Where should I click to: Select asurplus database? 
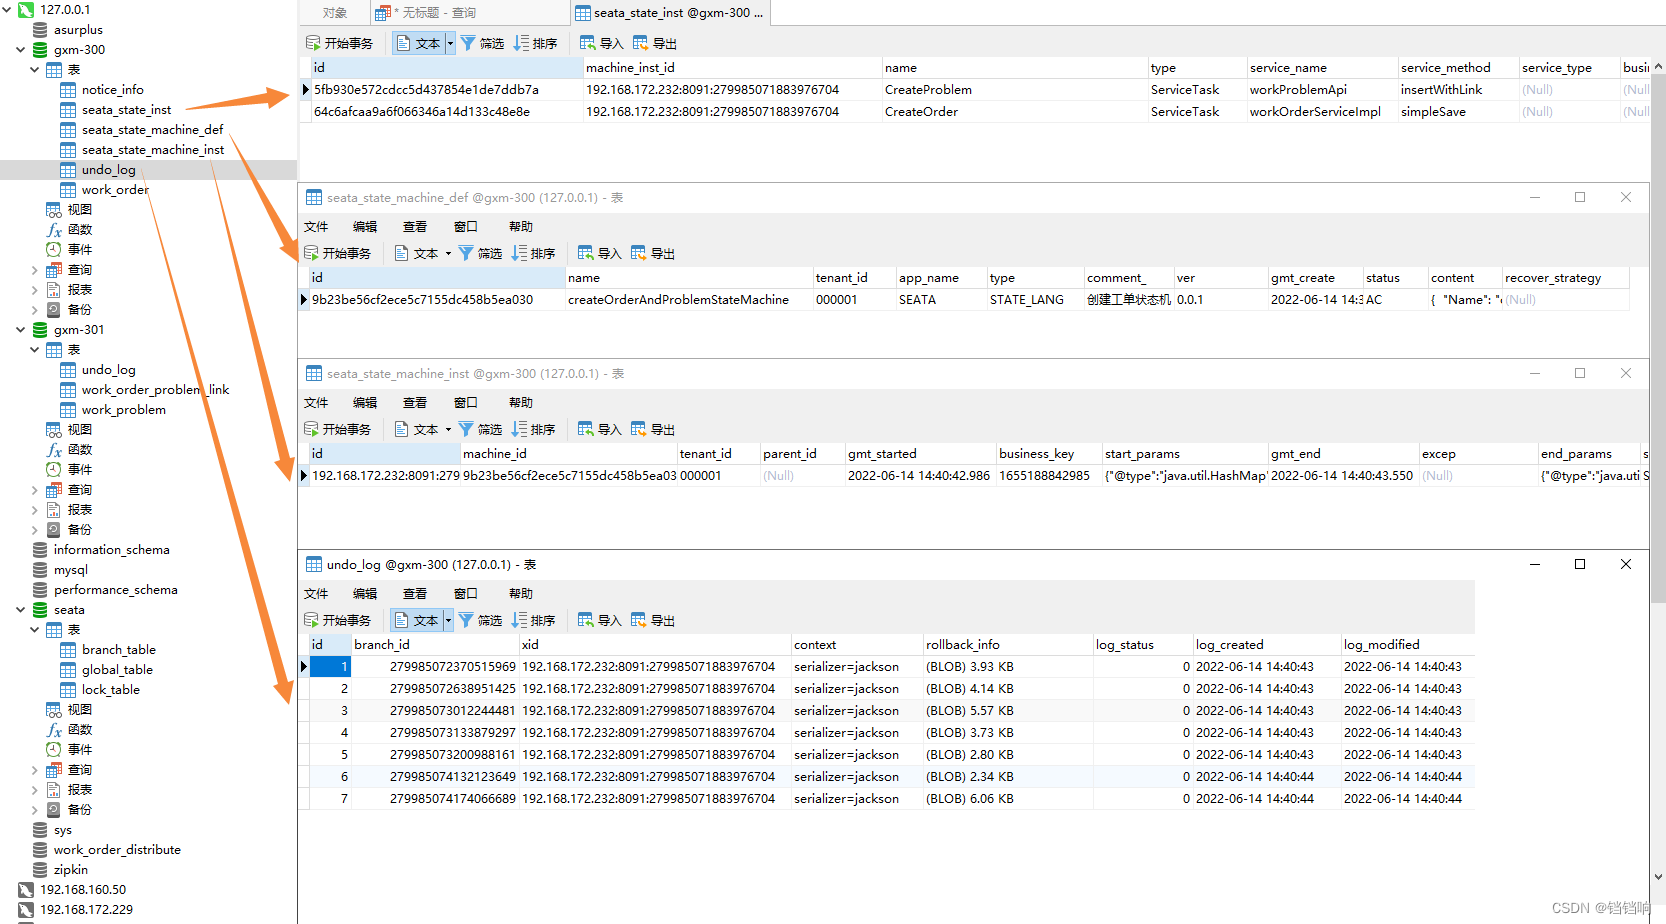pyautogui.click(x=78, y=30)
